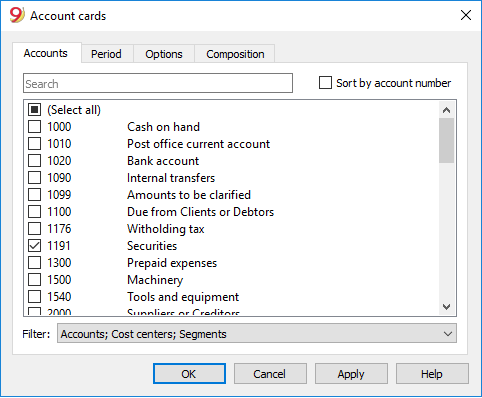The height and width of the screenshot is (398, 482).
Task: Select the 1020 Bank account checkbox
Action: tap(34, 161)
